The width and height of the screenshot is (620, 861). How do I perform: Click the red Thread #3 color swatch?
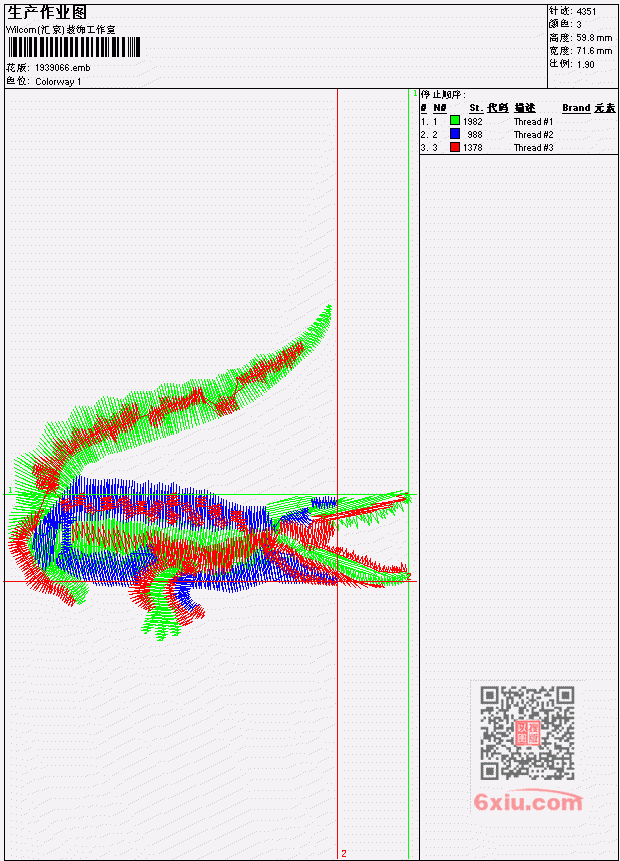(x=455, y=147)
